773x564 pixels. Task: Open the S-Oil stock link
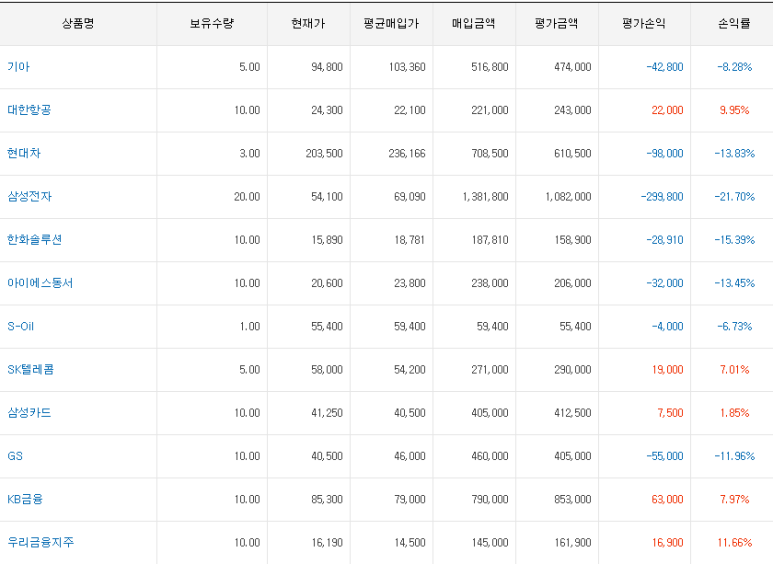tap(20, 326)
